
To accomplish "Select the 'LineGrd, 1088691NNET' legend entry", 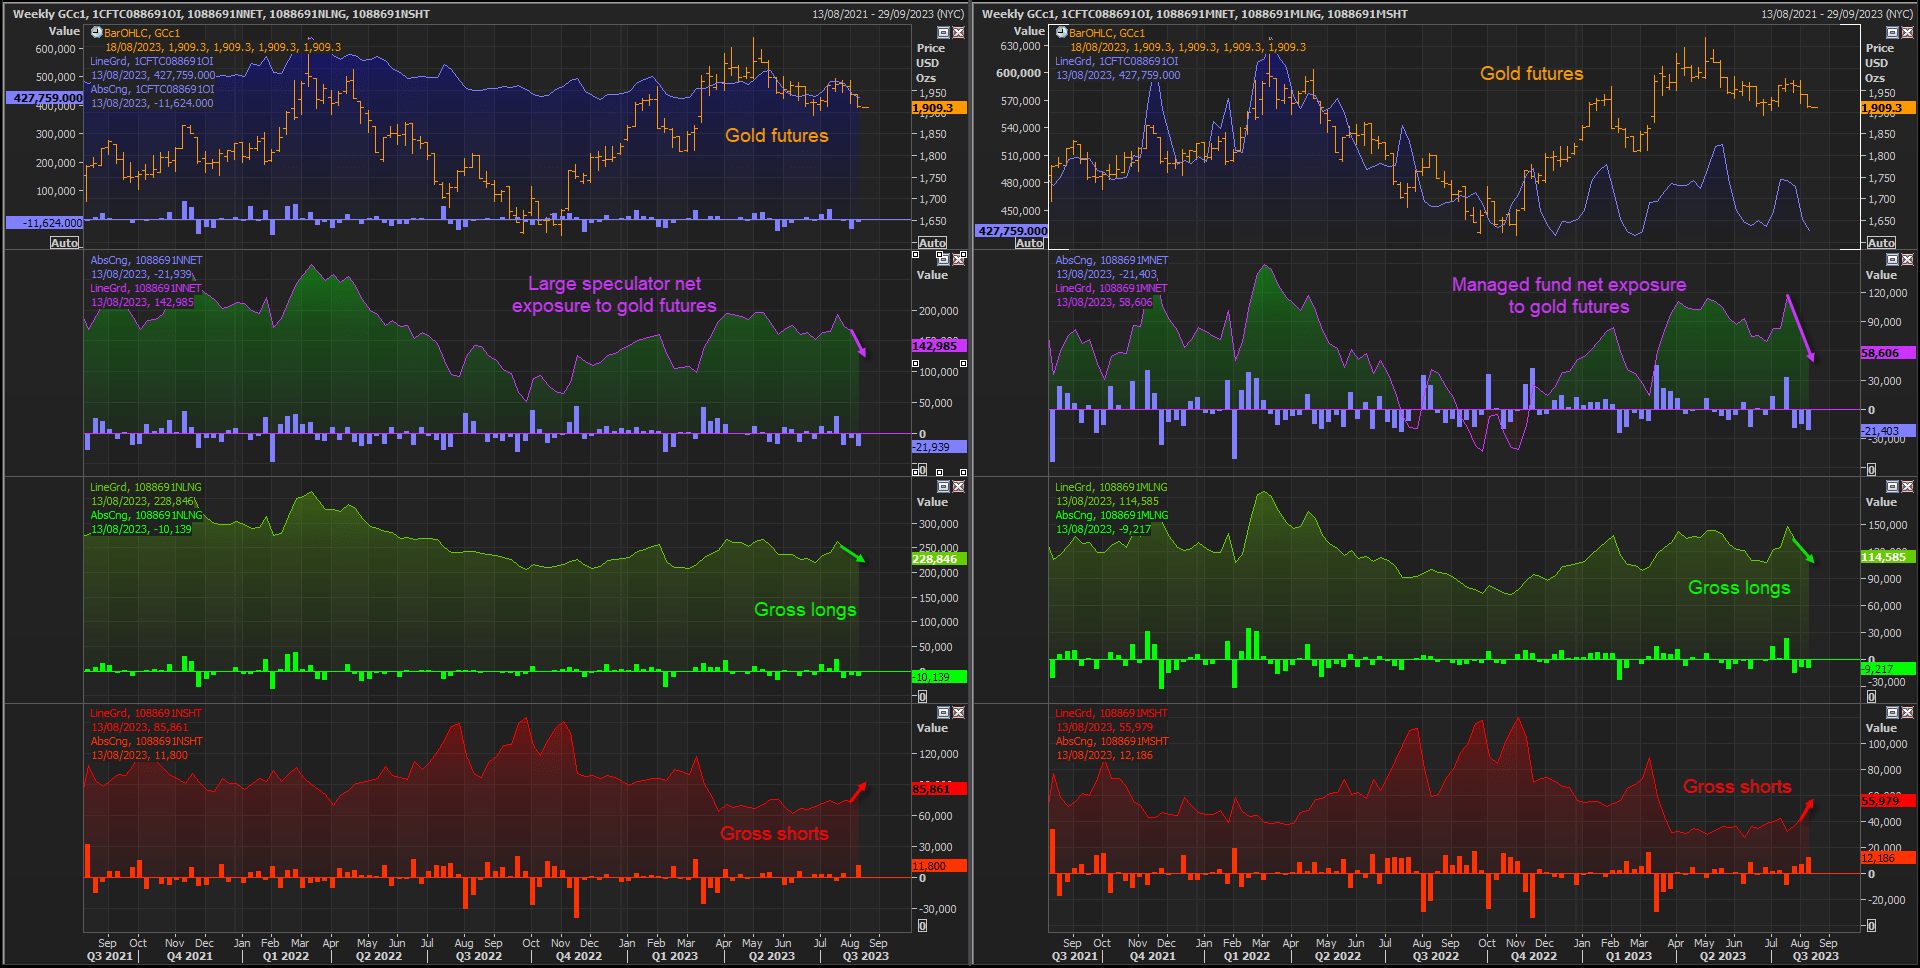I will point(146,288).
